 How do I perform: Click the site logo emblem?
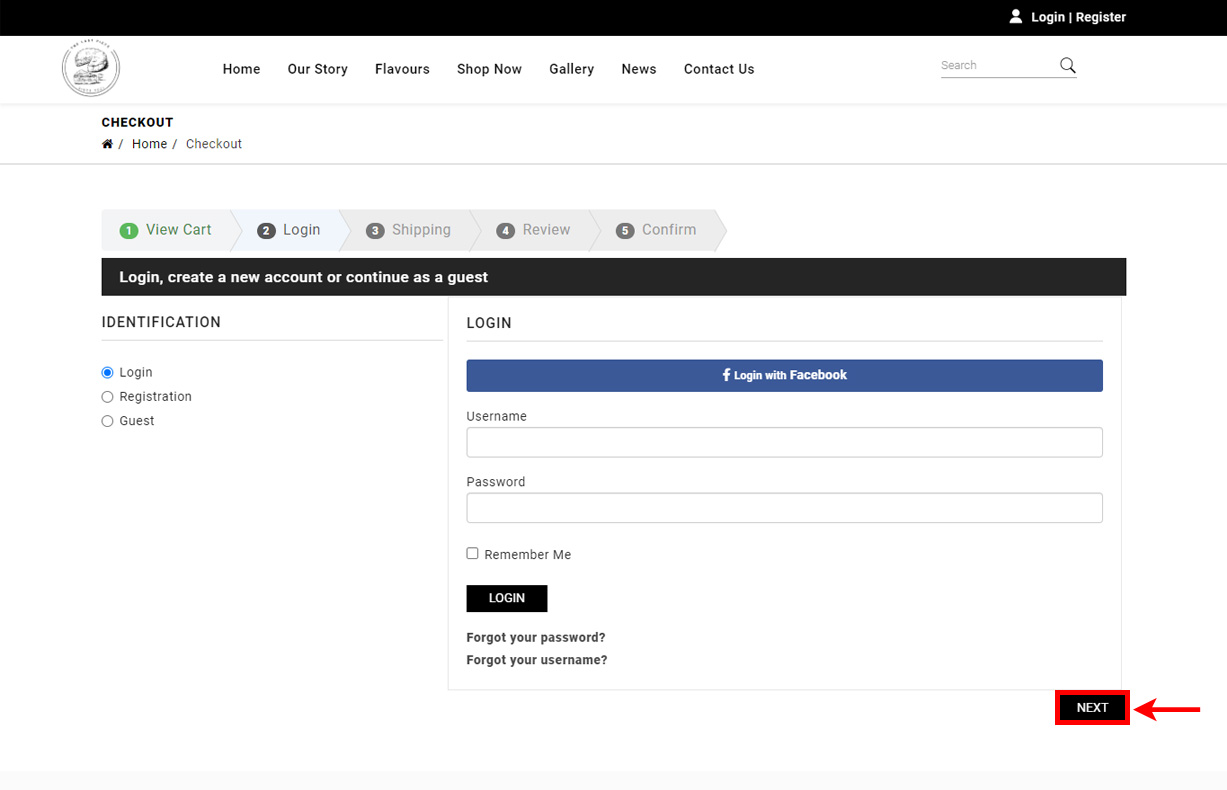click(91, 68)
